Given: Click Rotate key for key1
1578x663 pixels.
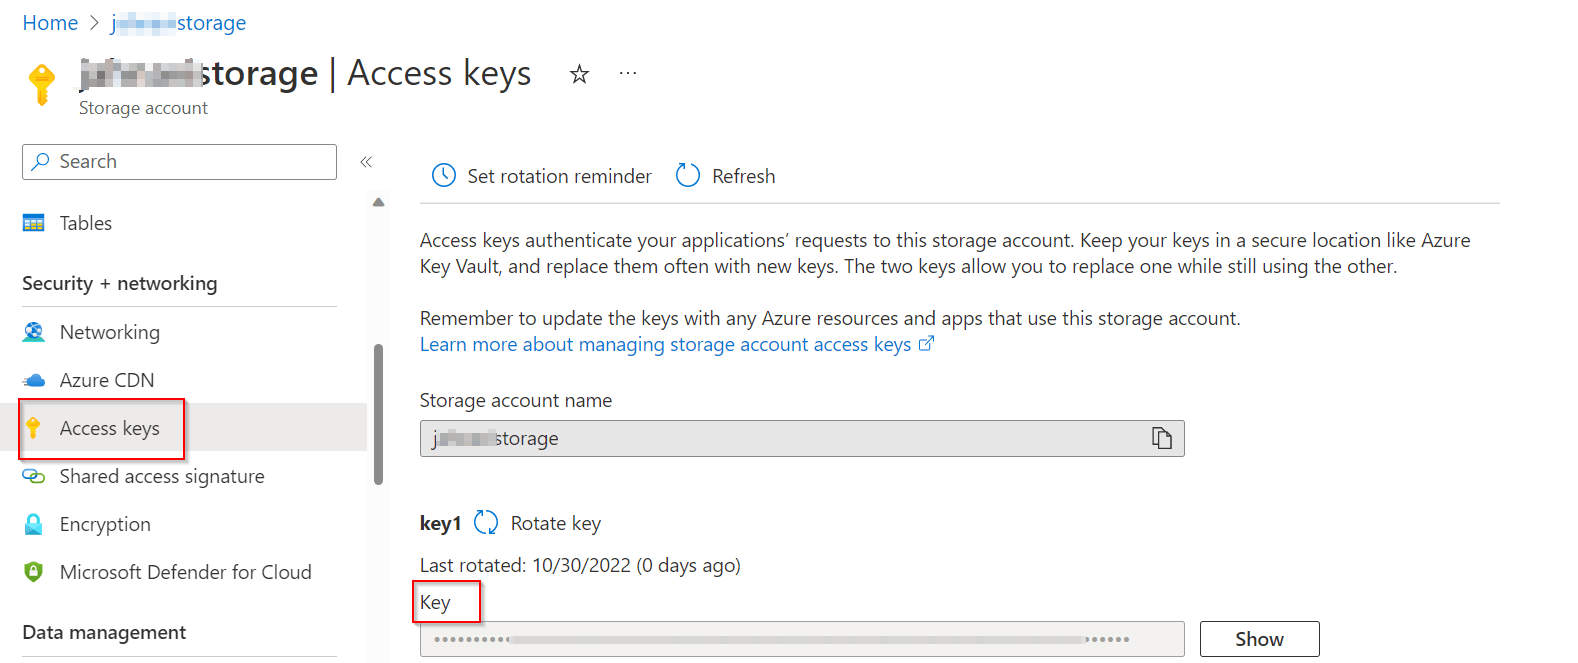Looking at the screenshot, I should click(x=556, y=523).
